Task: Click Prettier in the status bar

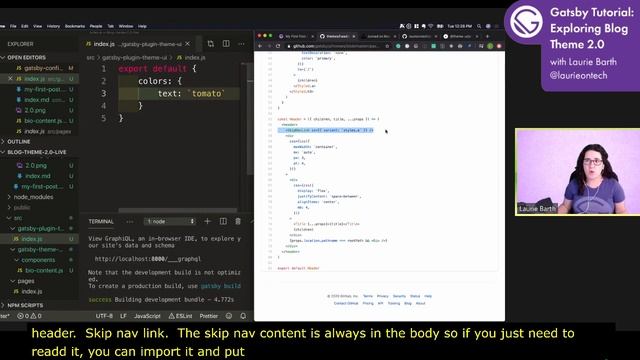Action: tap(209, 316)
